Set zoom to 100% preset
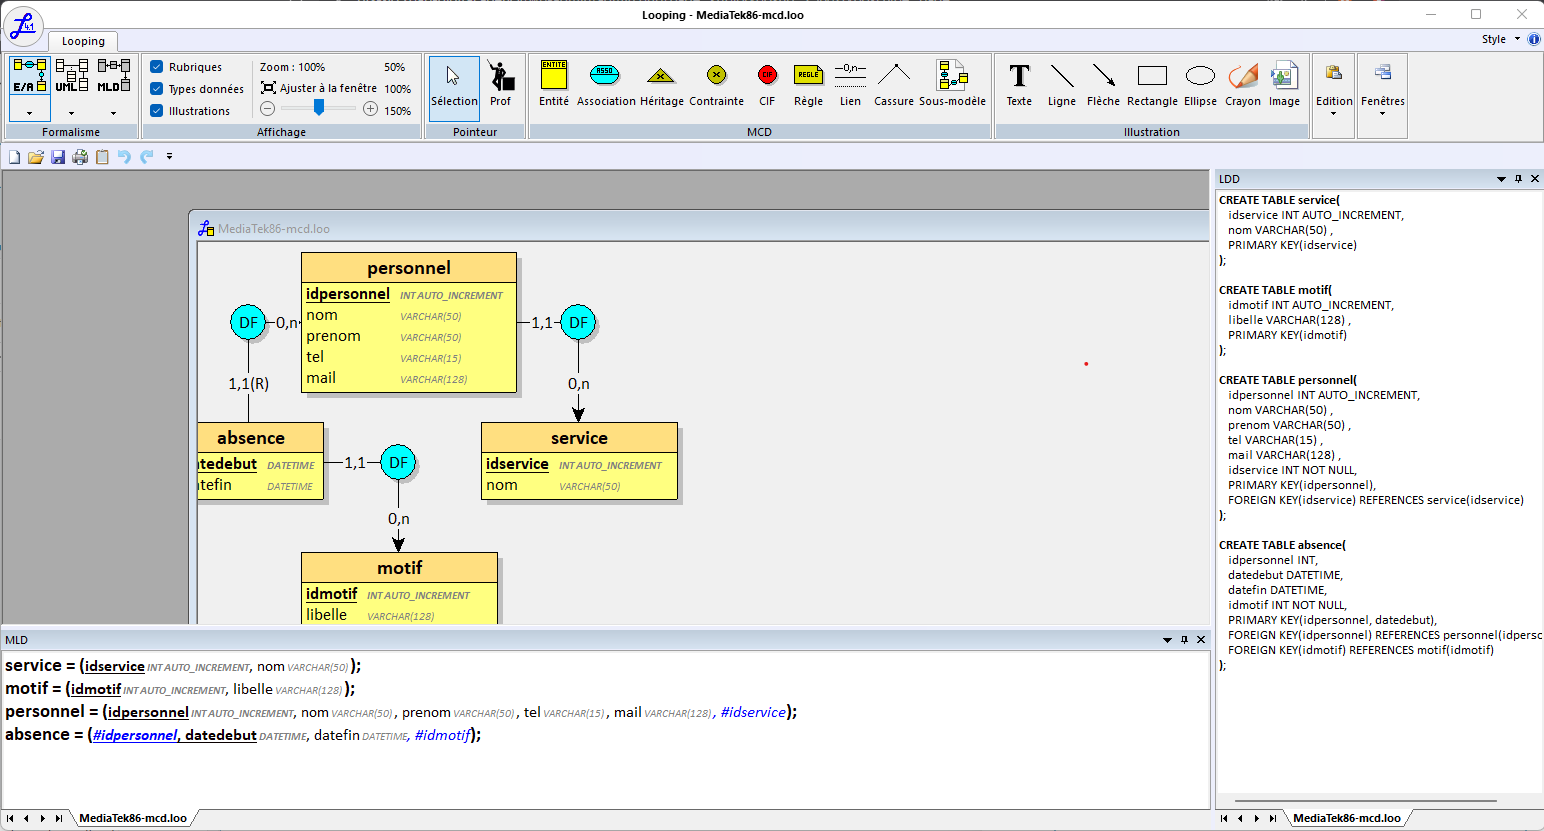The image size is (1544, 831). point(398,89)
